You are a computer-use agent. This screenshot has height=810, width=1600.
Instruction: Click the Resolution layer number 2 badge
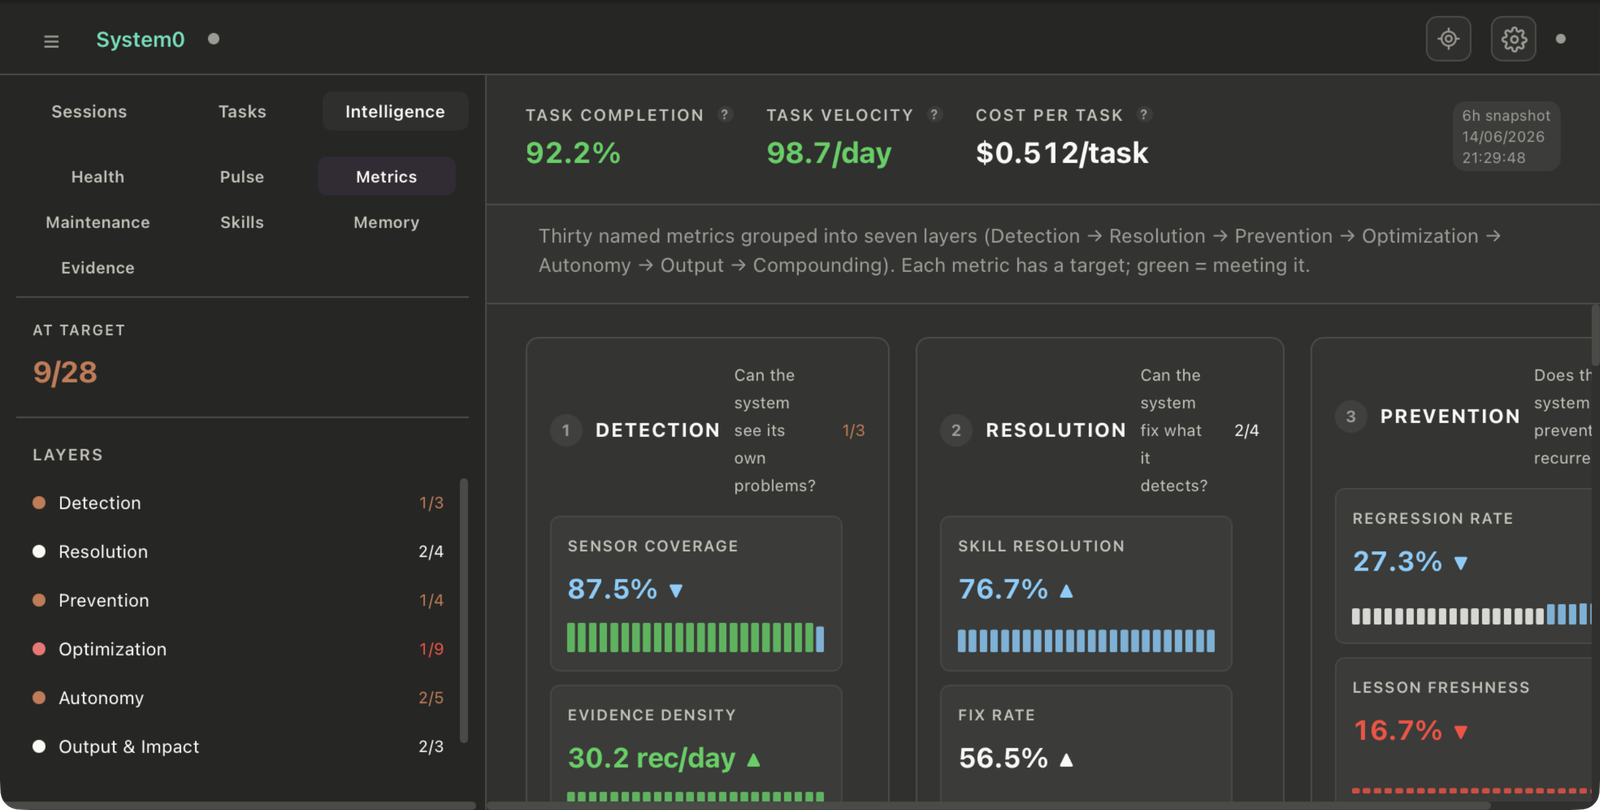point(956,430)
